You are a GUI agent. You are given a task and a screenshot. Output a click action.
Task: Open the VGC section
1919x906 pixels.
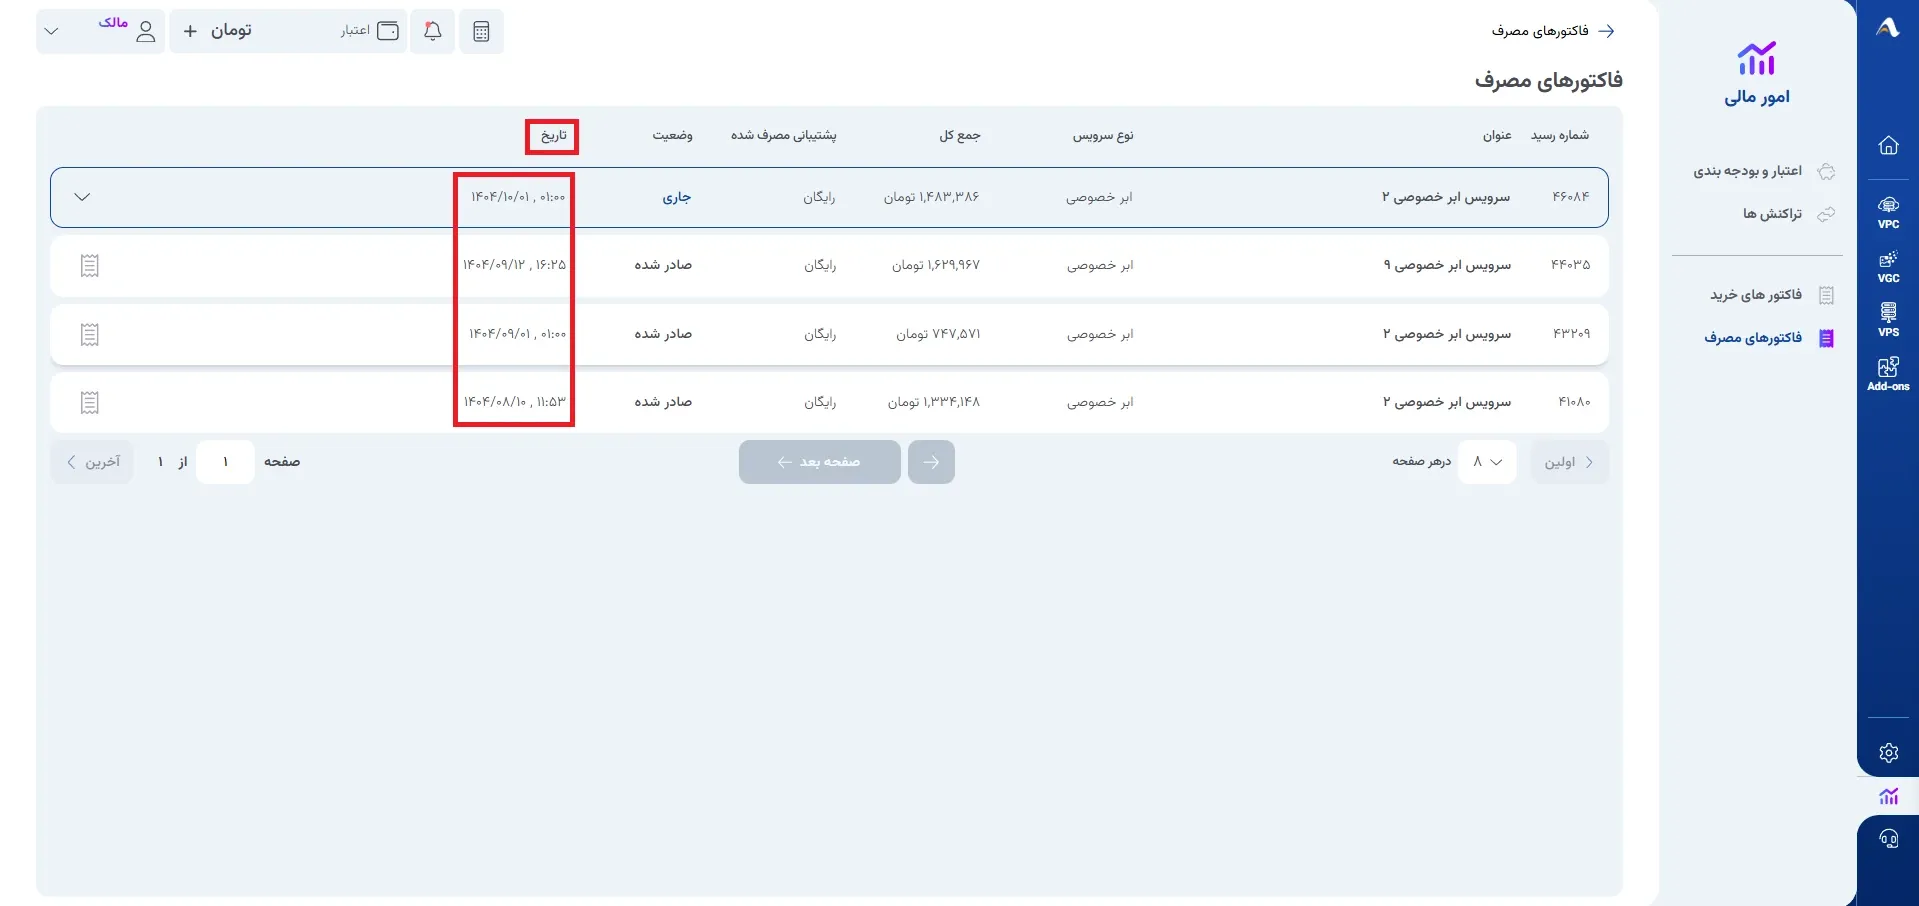pyautogui.click(x=1888, y=266)
